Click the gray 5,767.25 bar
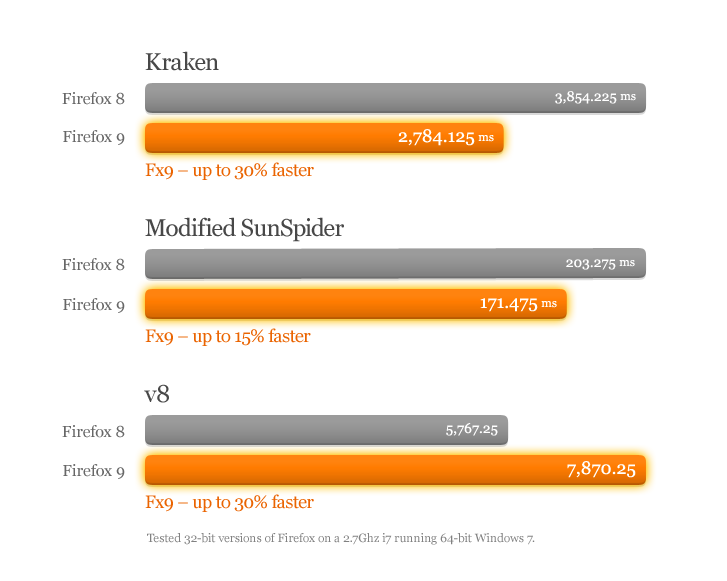 (x=326, y=430)
